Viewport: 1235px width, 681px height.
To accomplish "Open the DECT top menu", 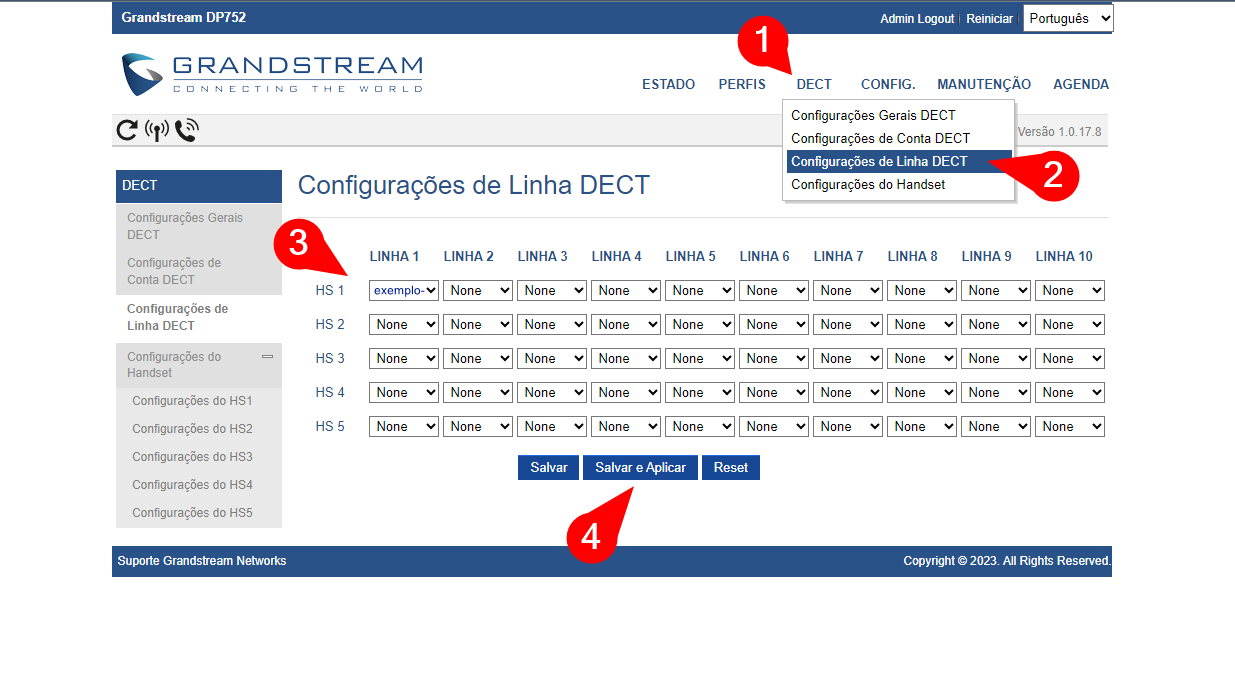I will tap(814, 85).
